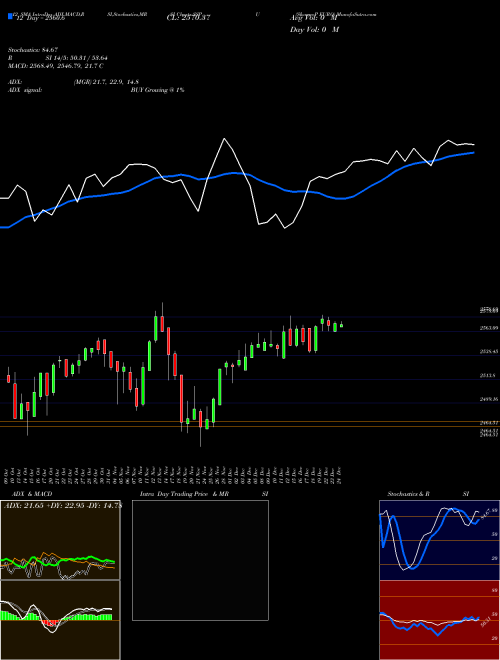The width and height of the screenshot is (500, 660).
Task: Open the ADX indicator chart panel
Action: (60, 540)
